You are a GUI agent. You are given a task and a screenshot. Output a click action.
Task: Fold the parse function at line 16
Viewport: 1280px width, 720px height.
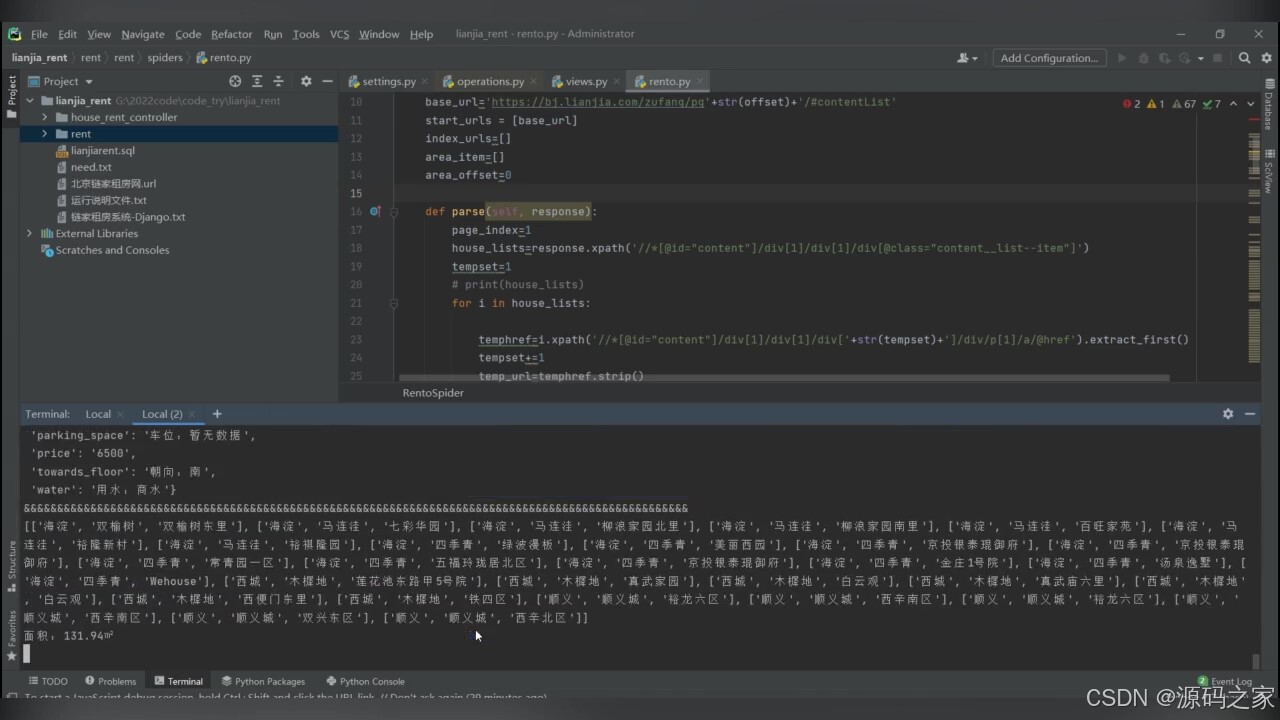click(x=394, y=212)
